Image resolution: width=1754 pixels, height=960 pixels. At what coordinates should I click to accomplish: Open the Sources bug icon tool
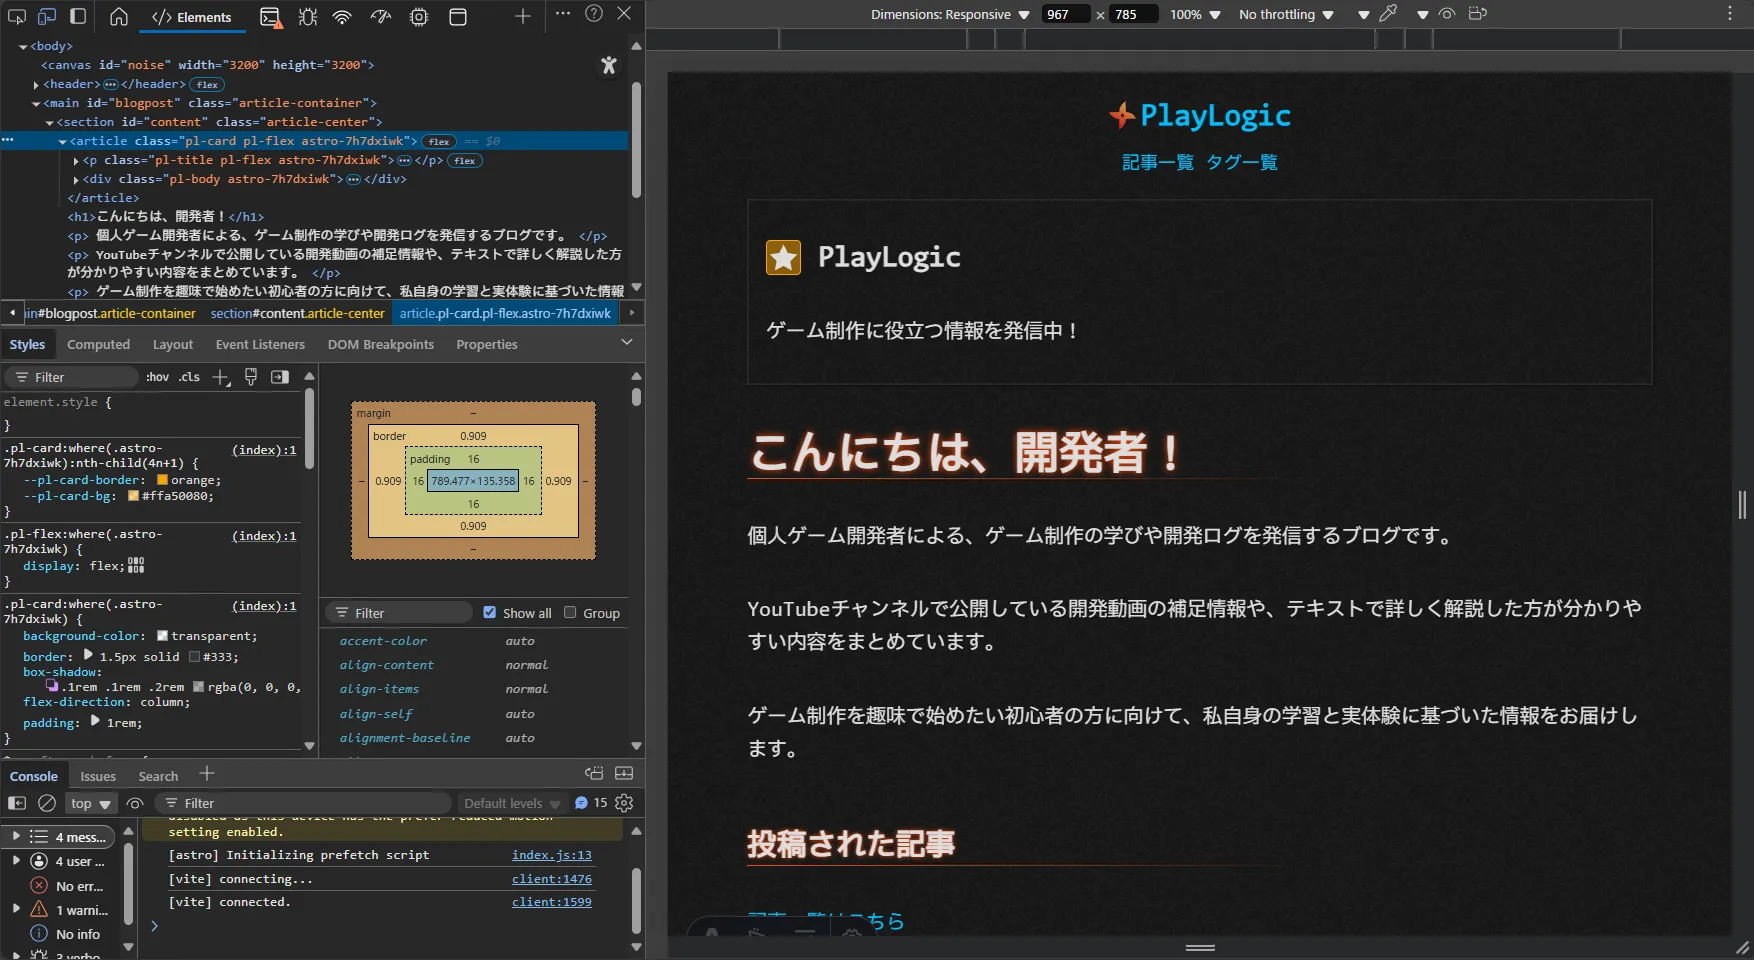(307, 16)
